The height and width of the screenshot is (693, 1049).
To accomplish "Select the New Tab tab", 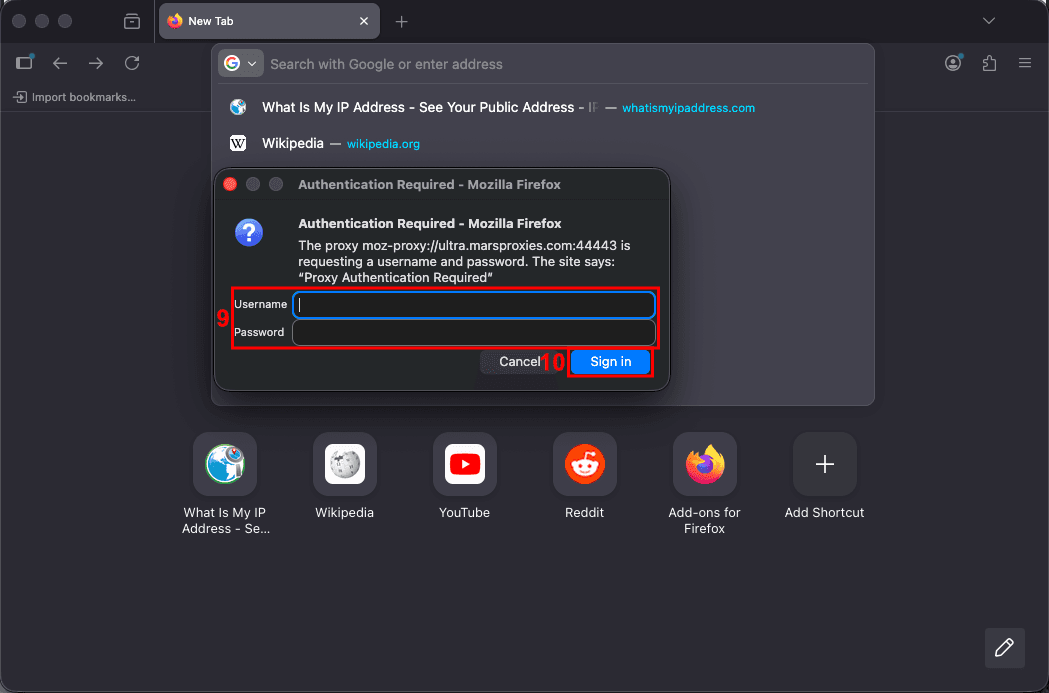I will tap(269, 21).
